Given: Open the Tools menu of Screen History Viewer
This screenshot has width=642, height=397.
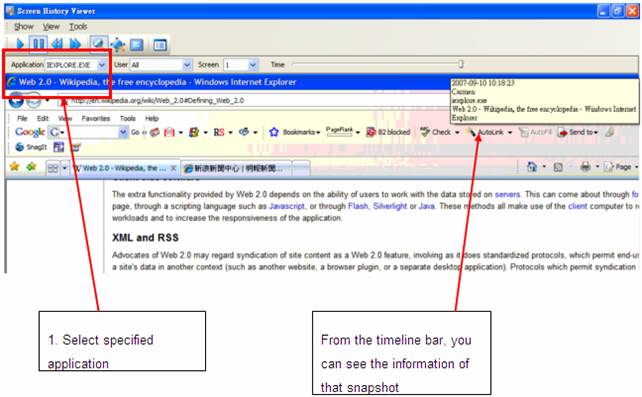Looking at the screenshot, I should click(x=78, y=27).
